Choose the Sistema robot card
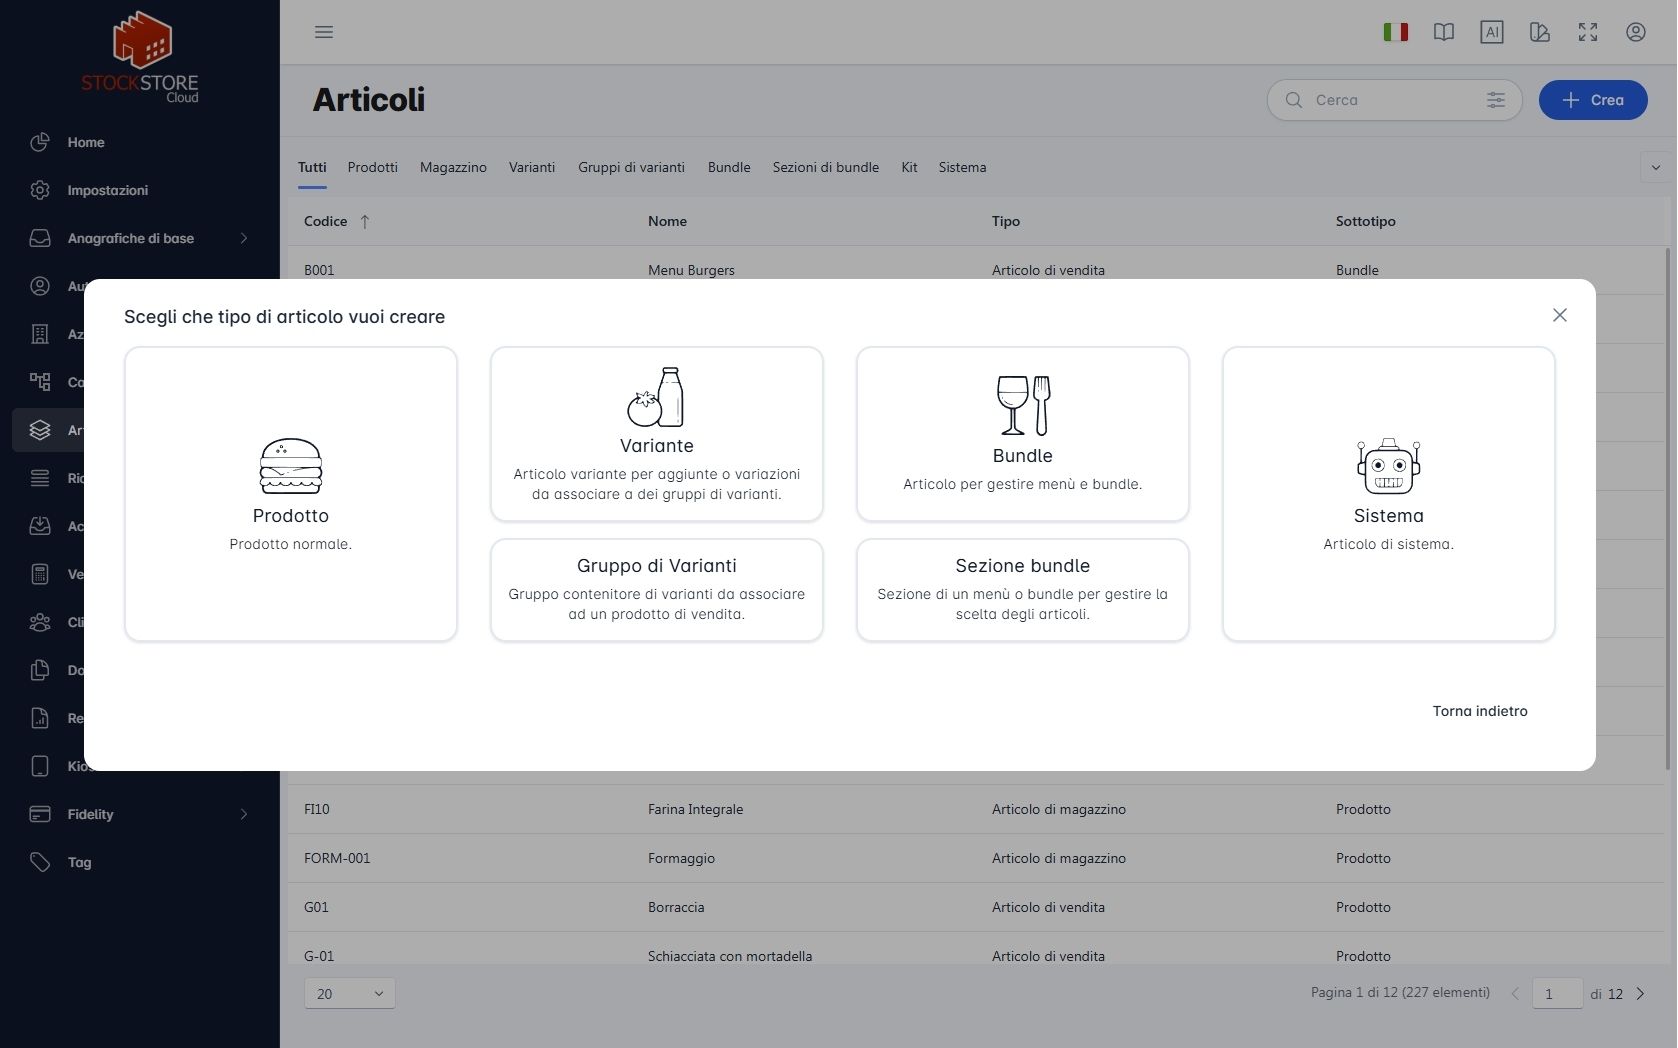 (x=1388, y=494)
